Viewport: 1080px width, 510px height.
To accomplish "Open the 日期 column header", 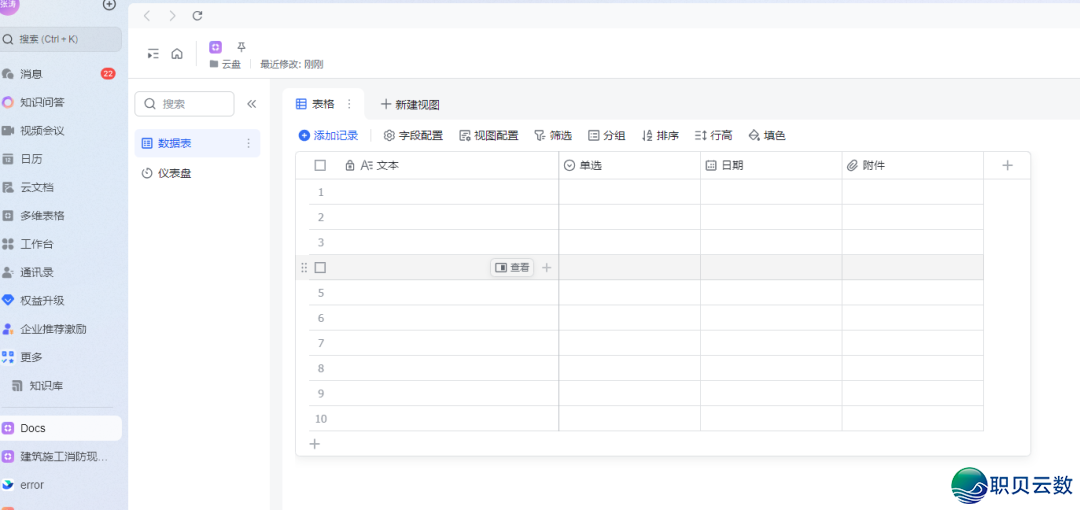I will [x=771, y=165].
